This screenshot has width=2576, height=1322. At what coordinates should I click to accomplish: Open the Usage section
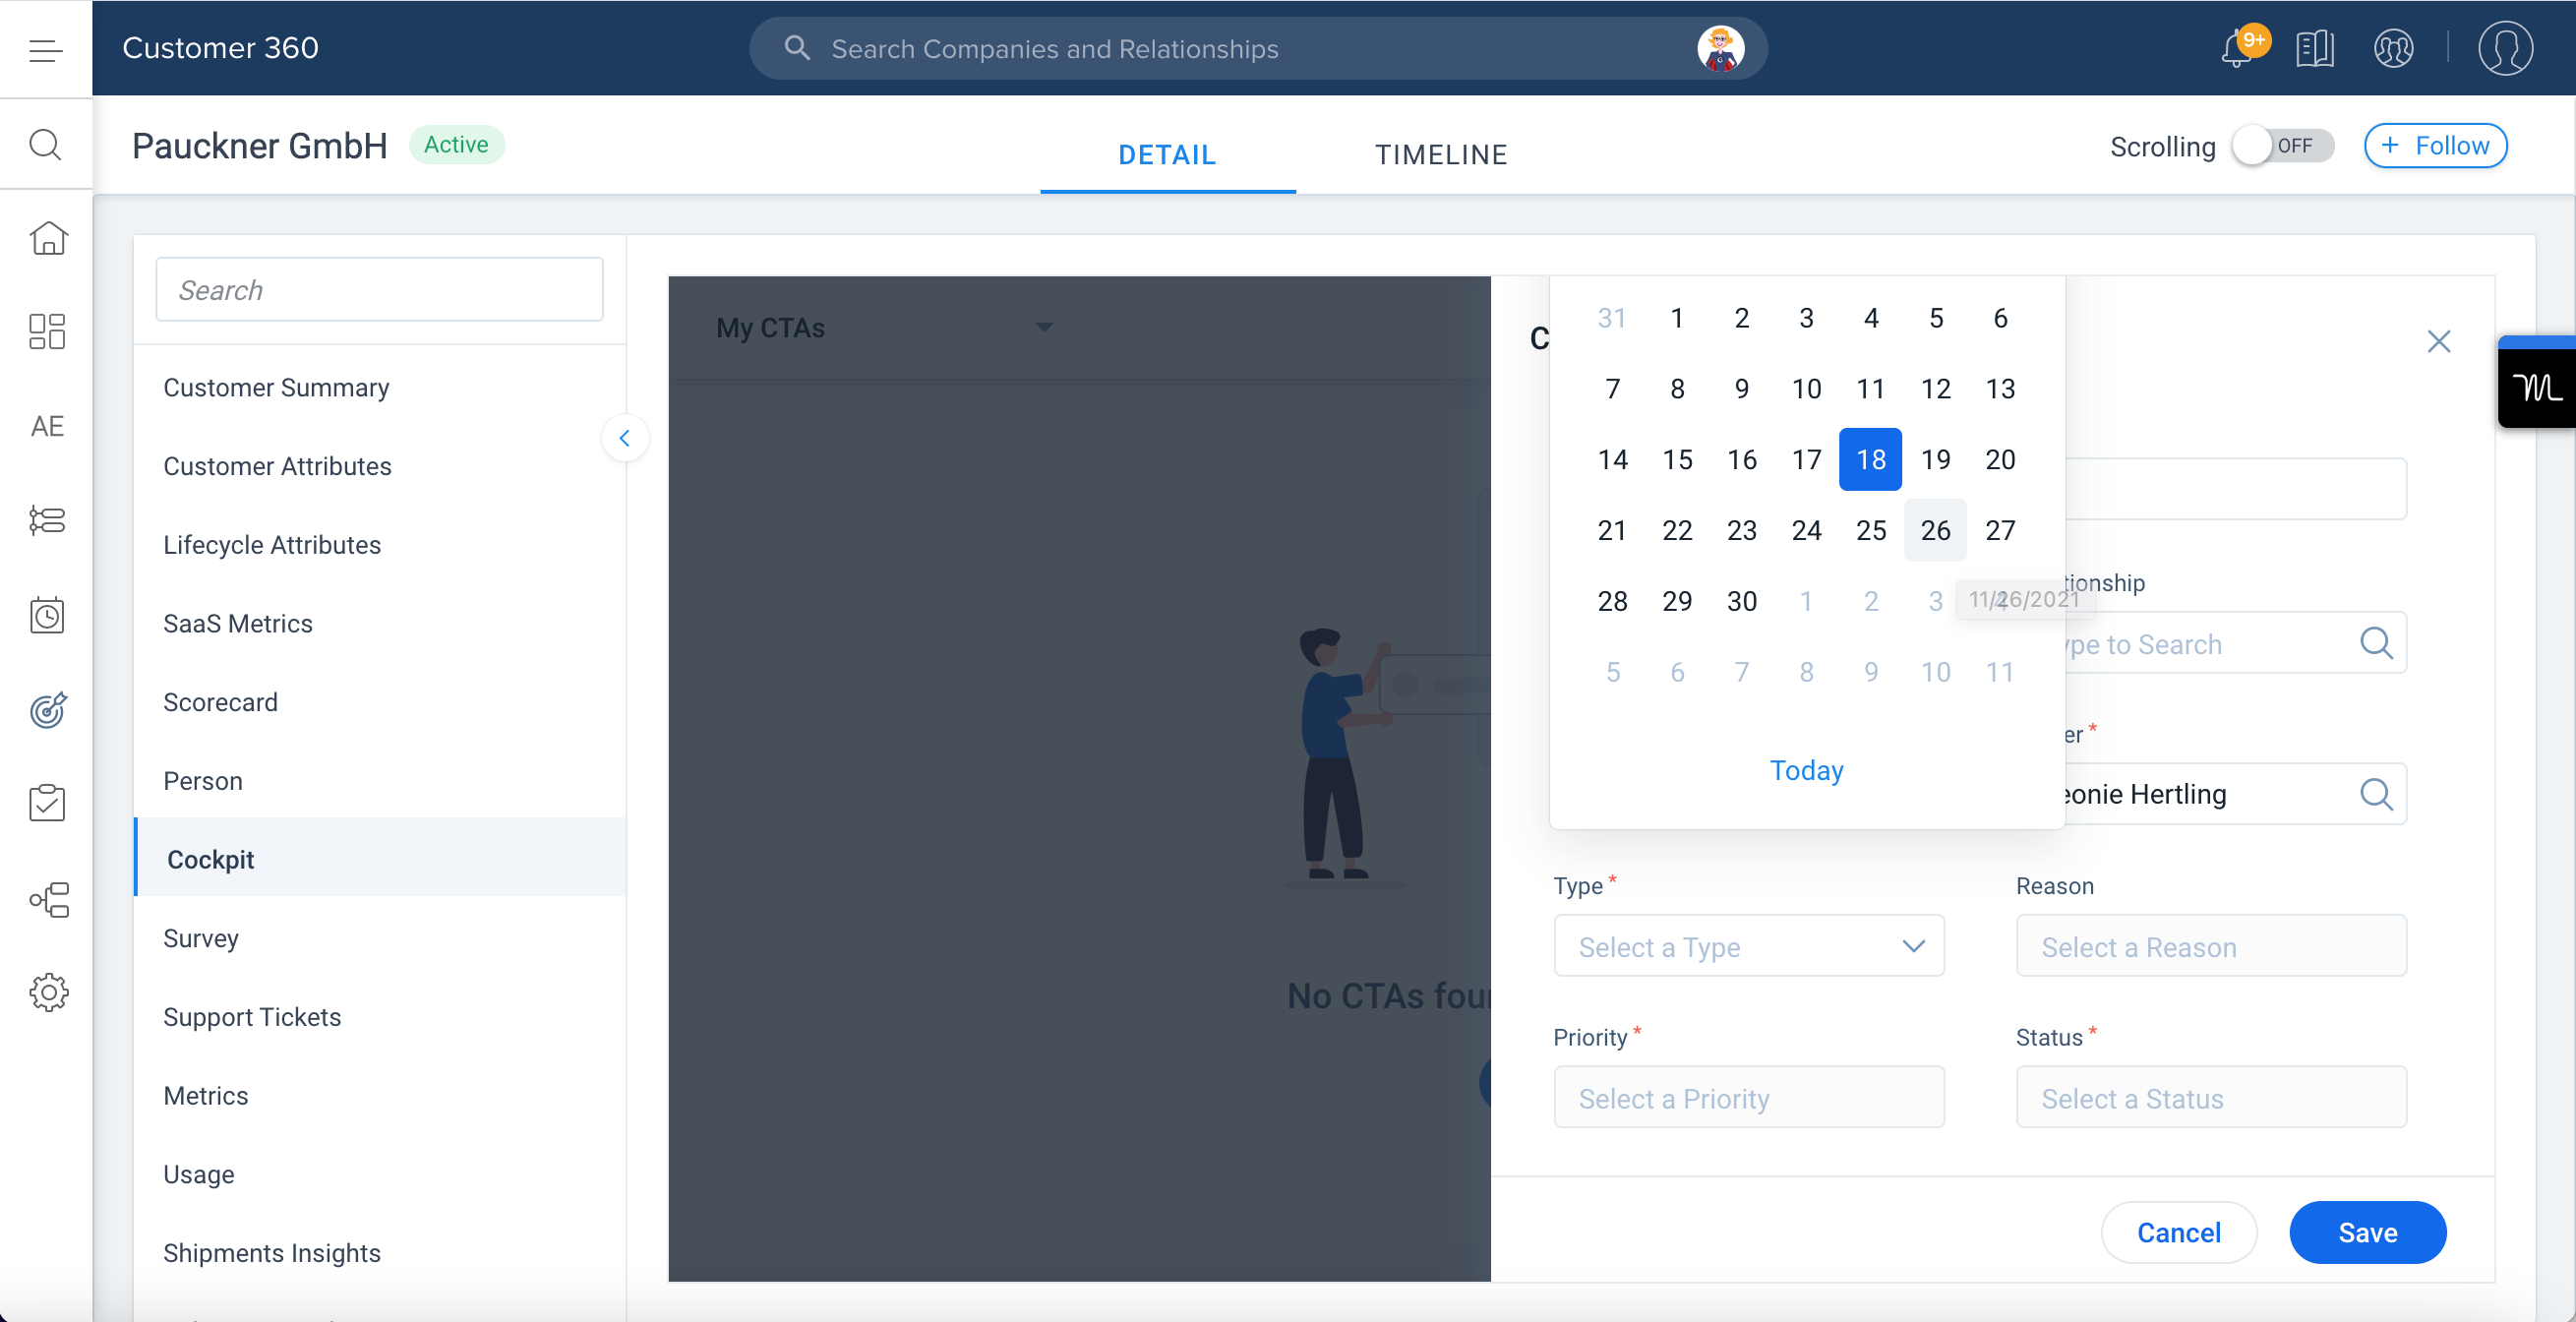tap(380, 1174)
